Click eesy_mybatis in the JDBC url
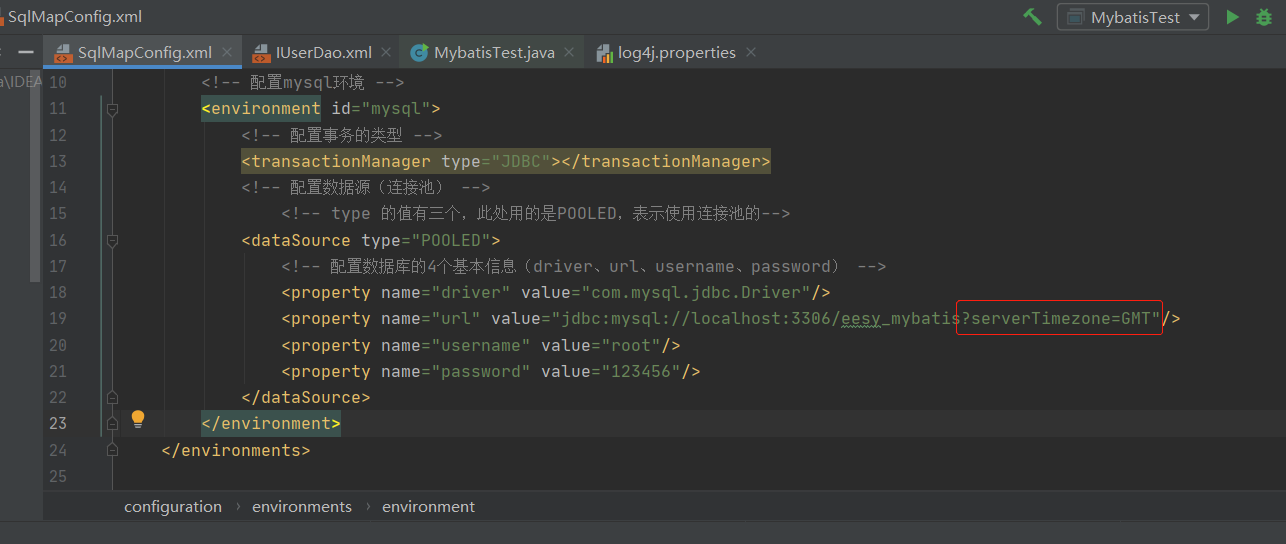Viewport: 1286px width, 544px height. pyautogui.click(x=899, y=319)
